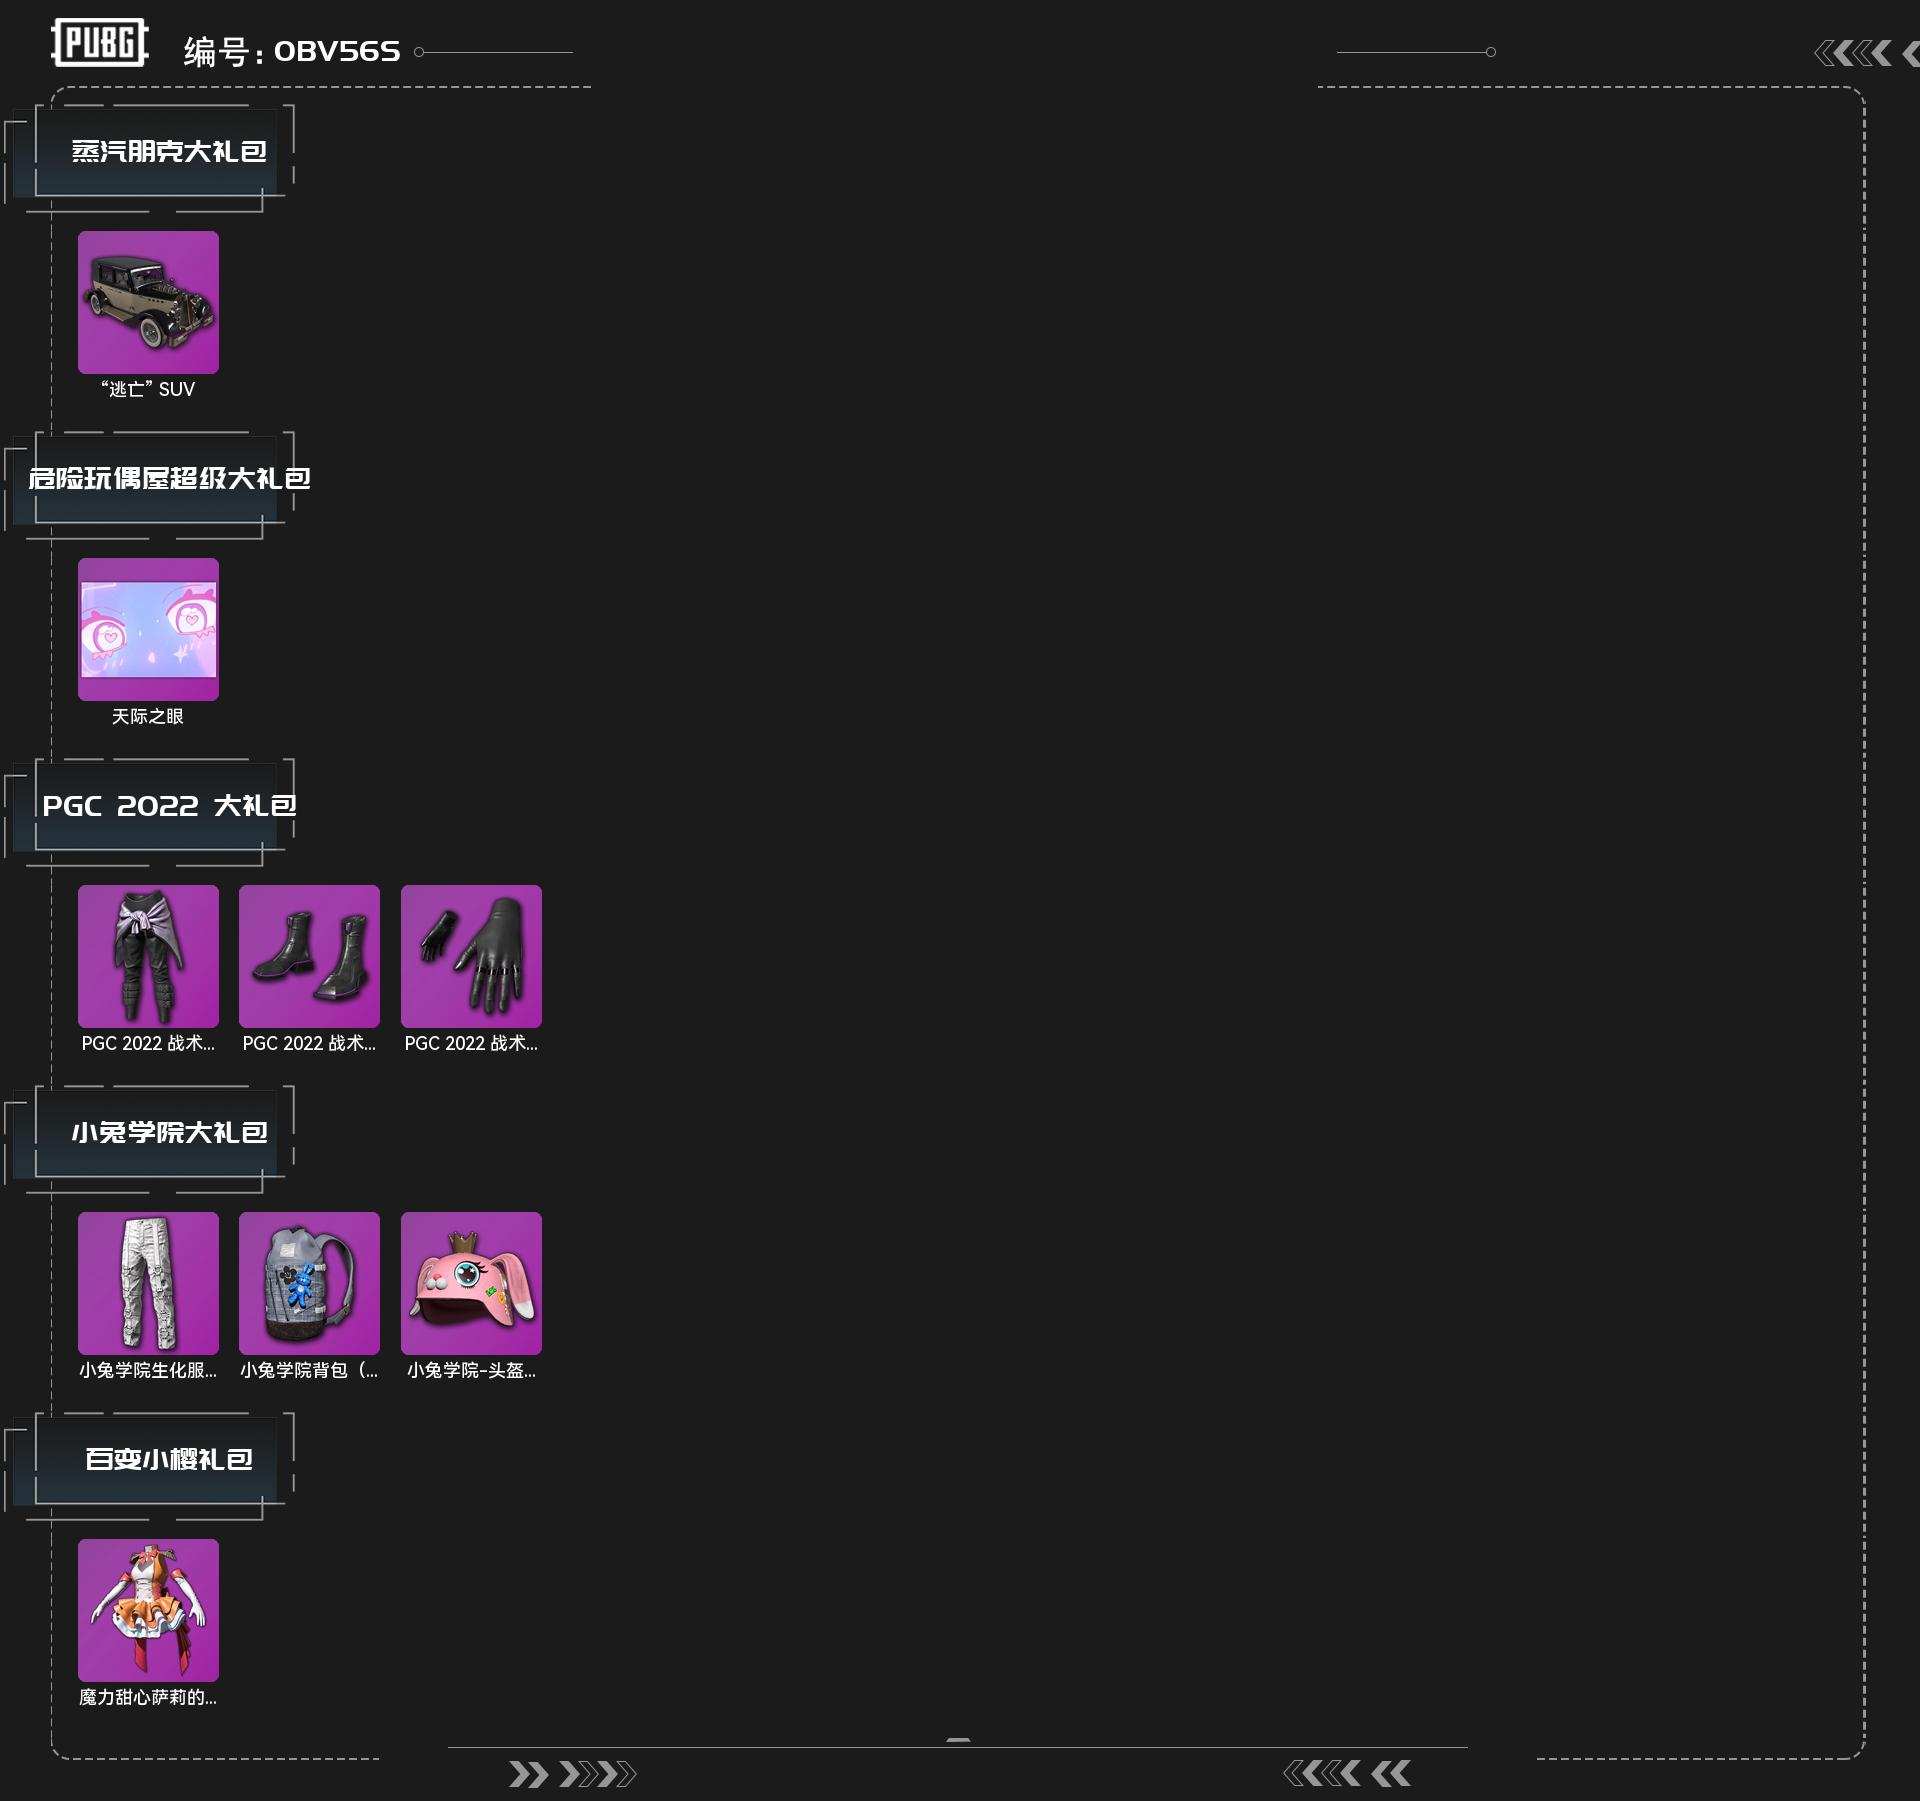Viewport: 1920px width, 1801px height.
Task: Click the 小兔学院背包 item name
Action: [309, 1370]
